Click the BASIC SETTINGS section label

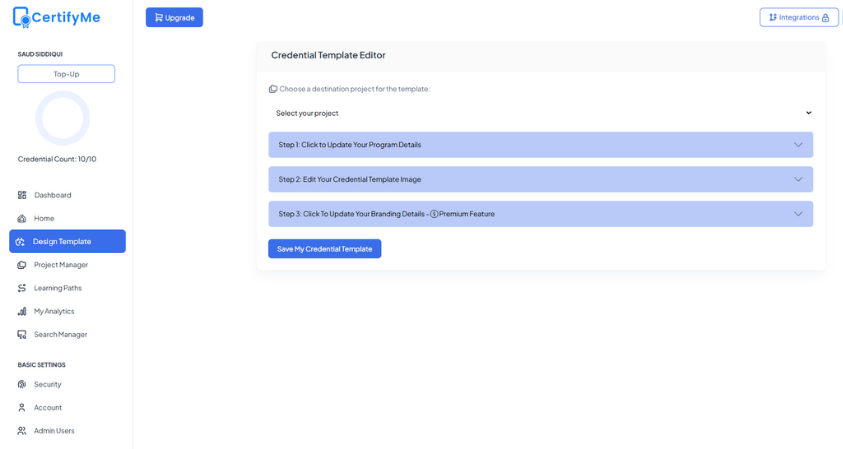pyautogui.click(x=41, y=365)
